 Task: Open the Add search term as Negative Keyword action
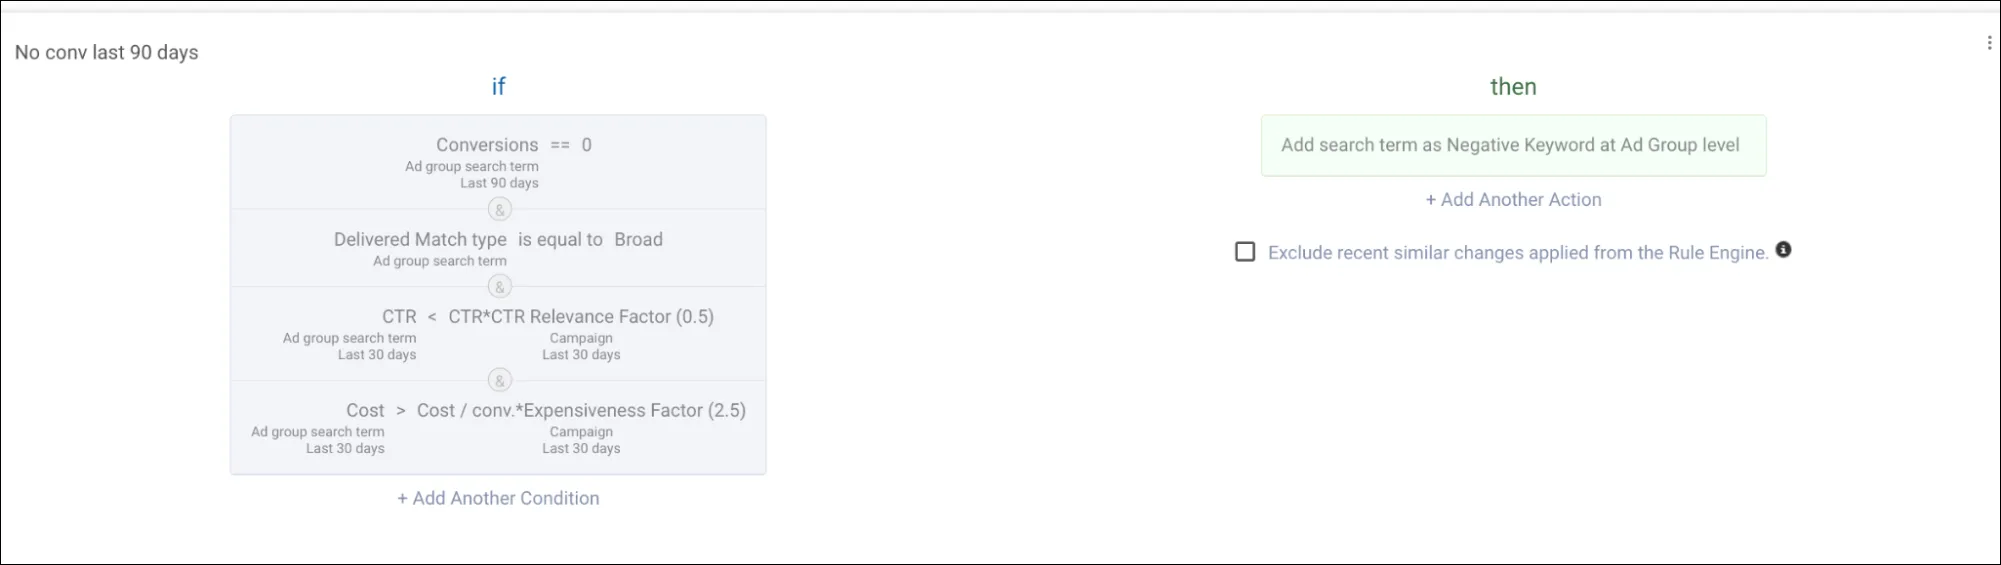point(1513,145)
